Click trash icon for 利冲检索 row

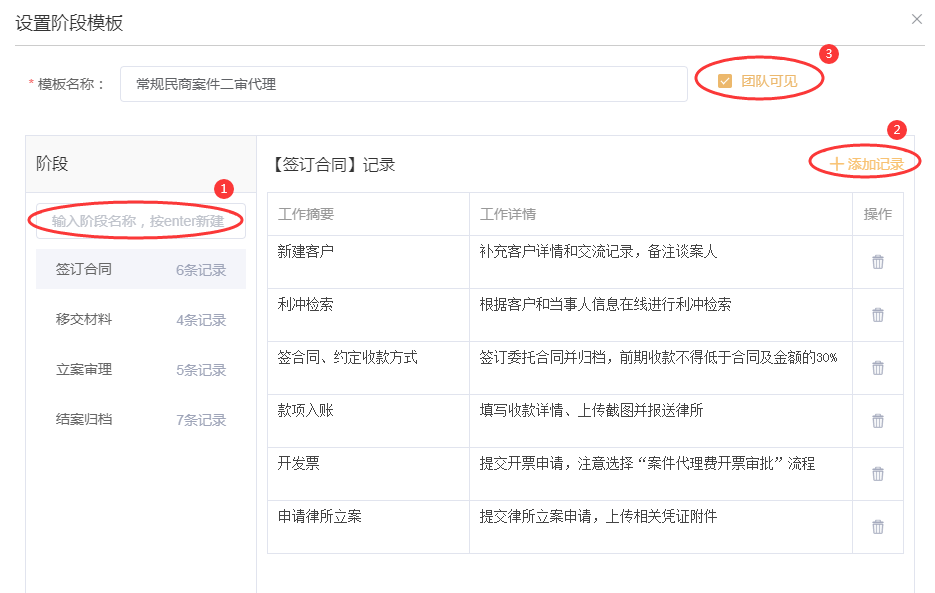(x=877, y=315)
